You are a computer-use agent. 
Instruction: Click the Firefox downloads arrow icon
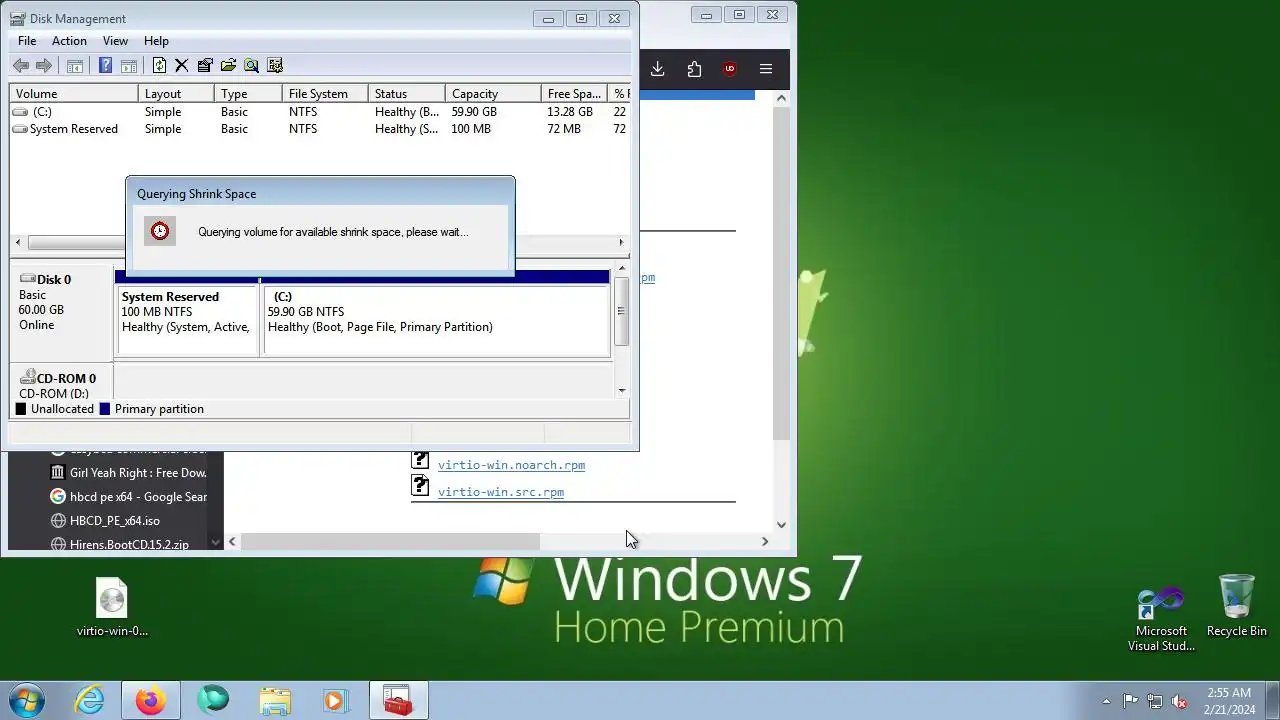point(657,69)
